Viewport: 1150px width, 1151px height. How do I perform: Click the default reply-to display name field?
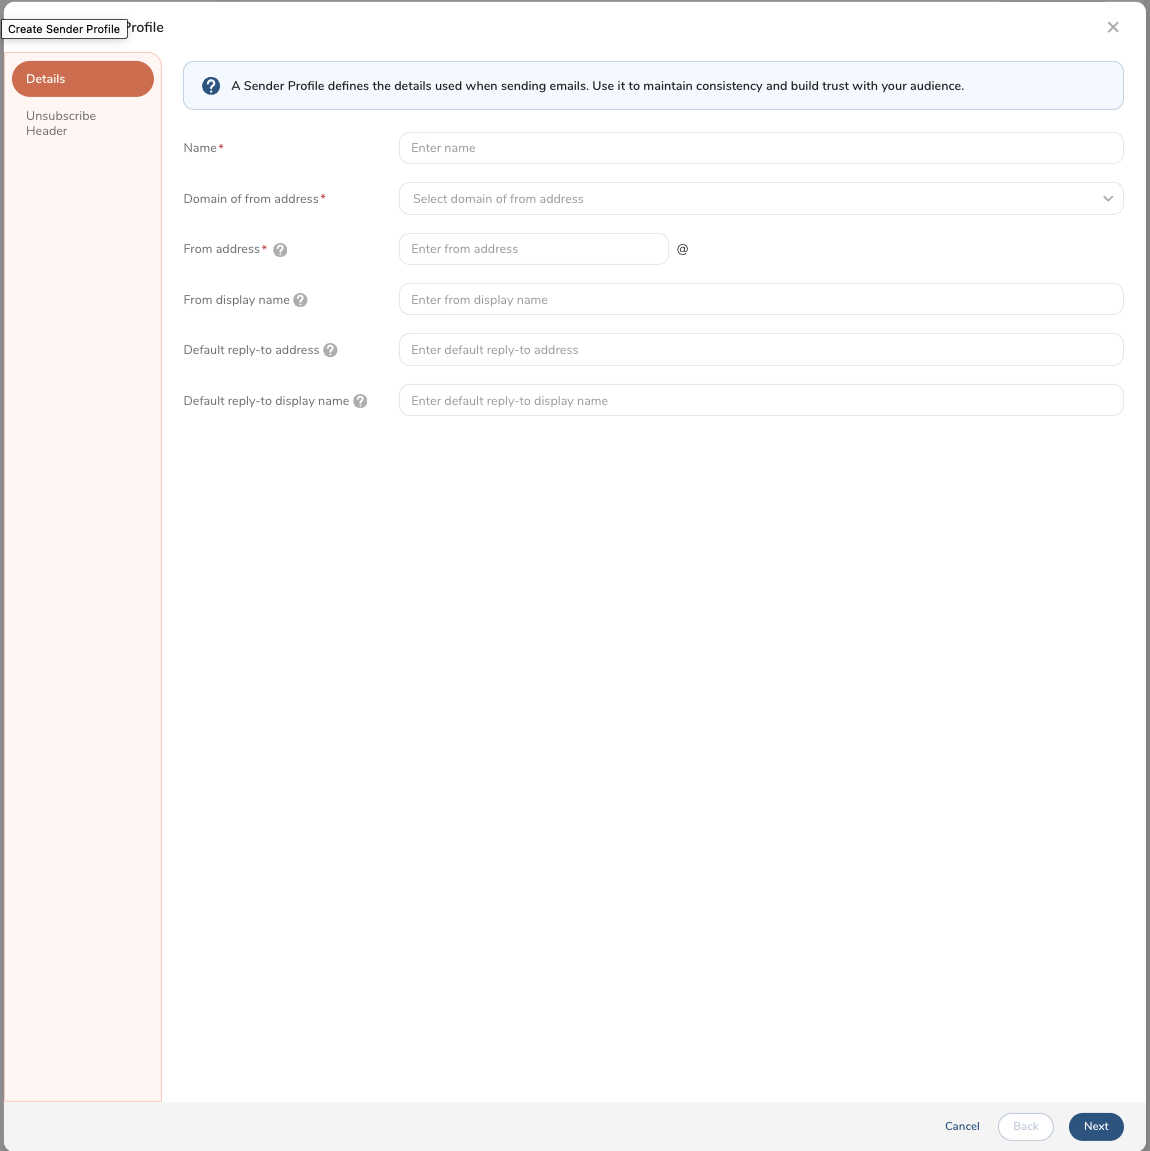coord(760,401)
